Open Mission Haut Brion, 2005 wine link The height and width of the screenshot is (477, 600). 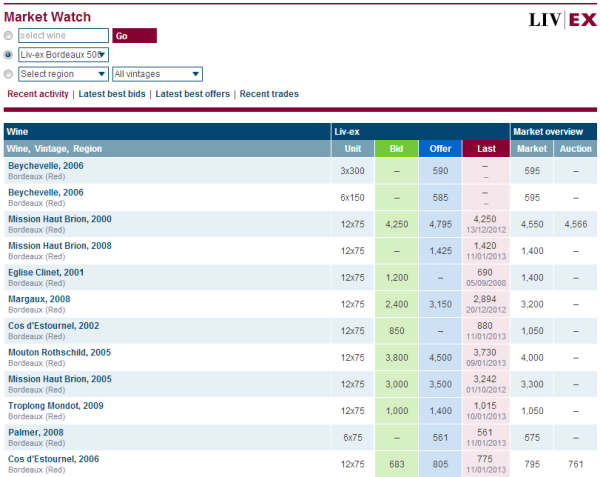[60, 379]
